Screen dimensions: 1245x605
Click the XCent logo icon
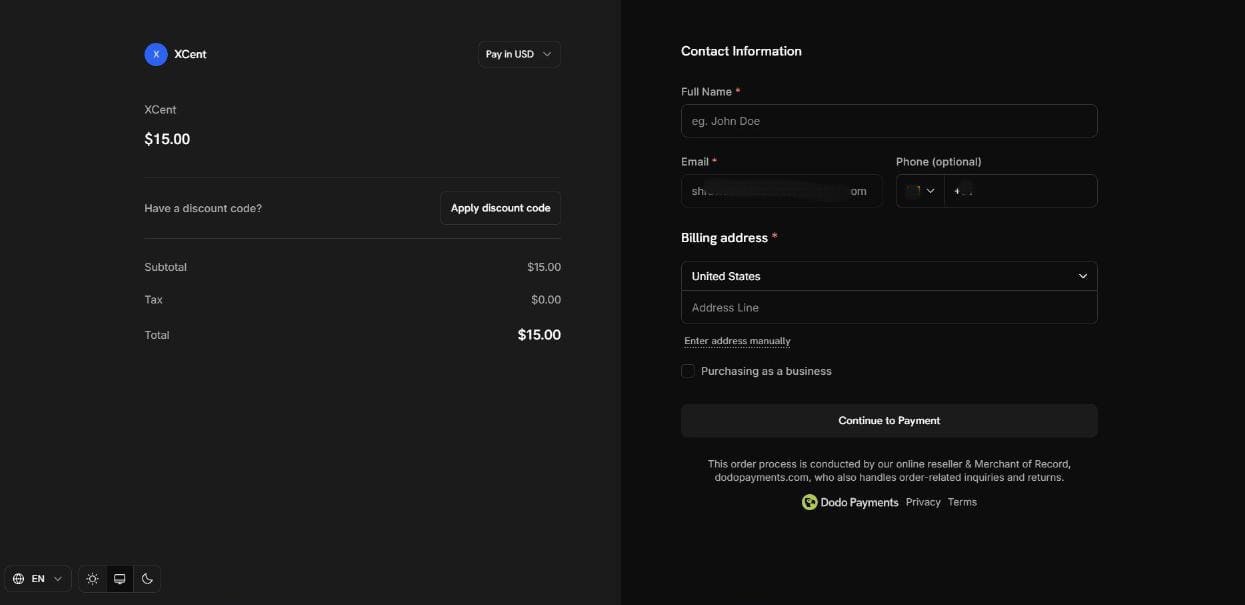click(x=155, y=54)
